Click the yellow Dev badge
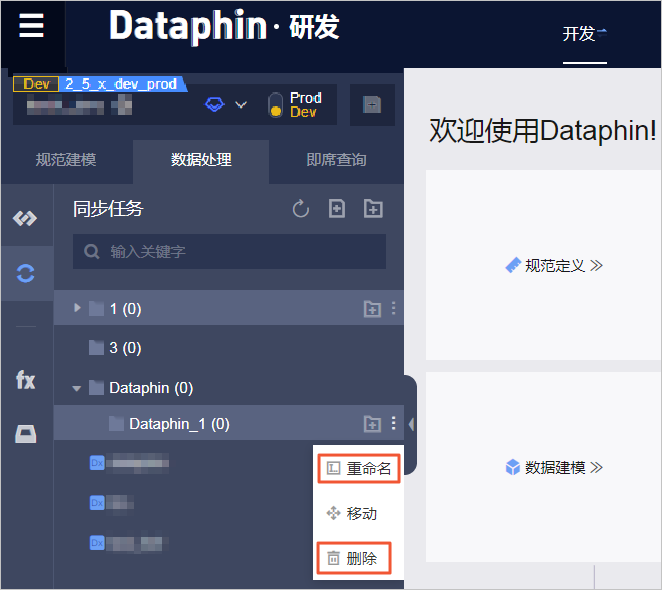662x590 pixels. tap(36, 84)
